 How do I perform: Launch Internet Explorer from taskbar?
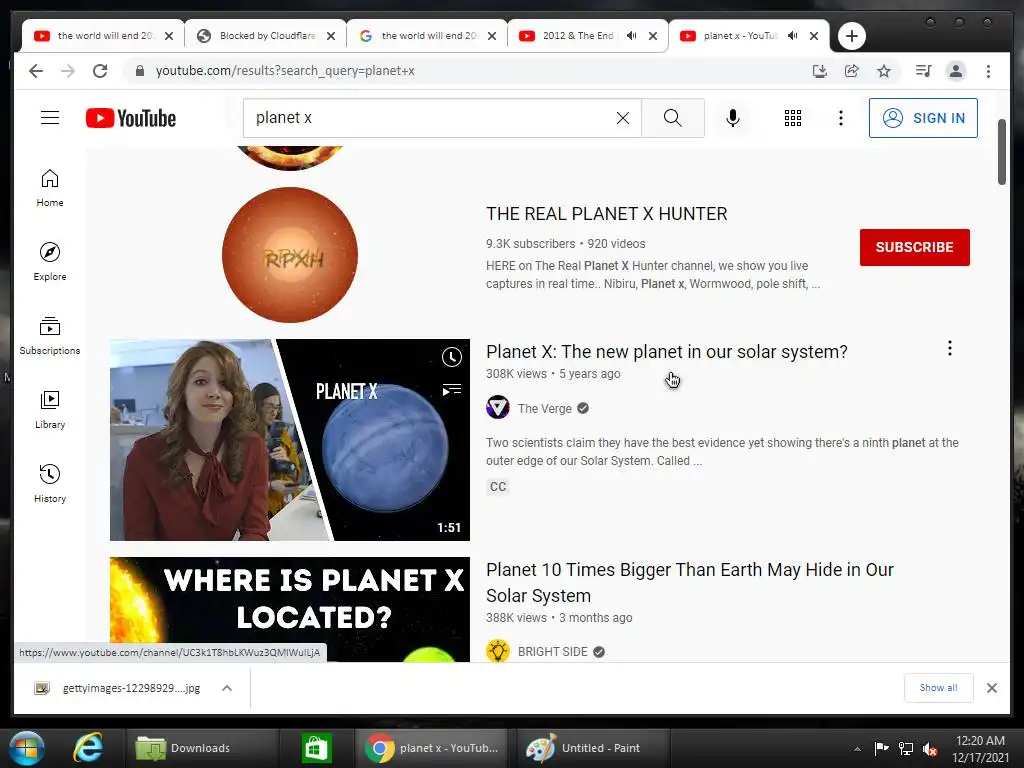pos(88,748)
